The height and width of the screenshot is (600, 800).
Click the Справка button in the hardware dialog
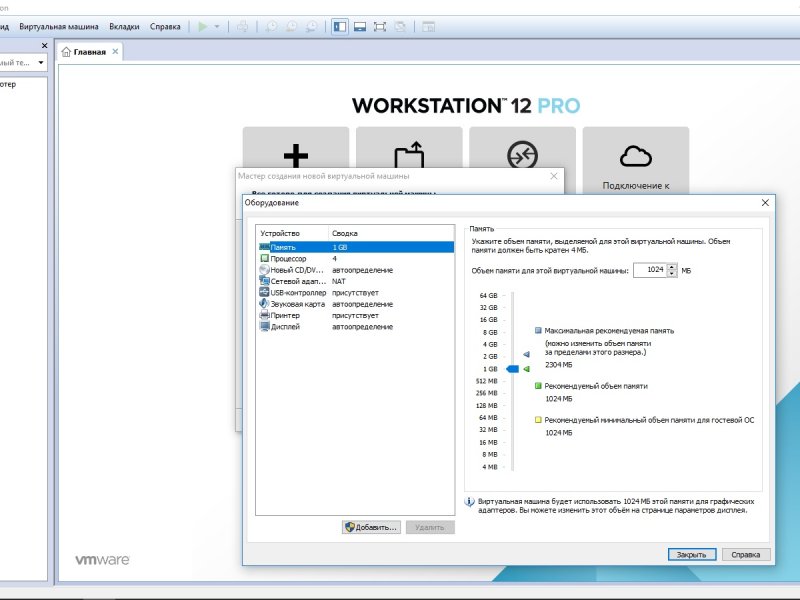tap(745, 555)
